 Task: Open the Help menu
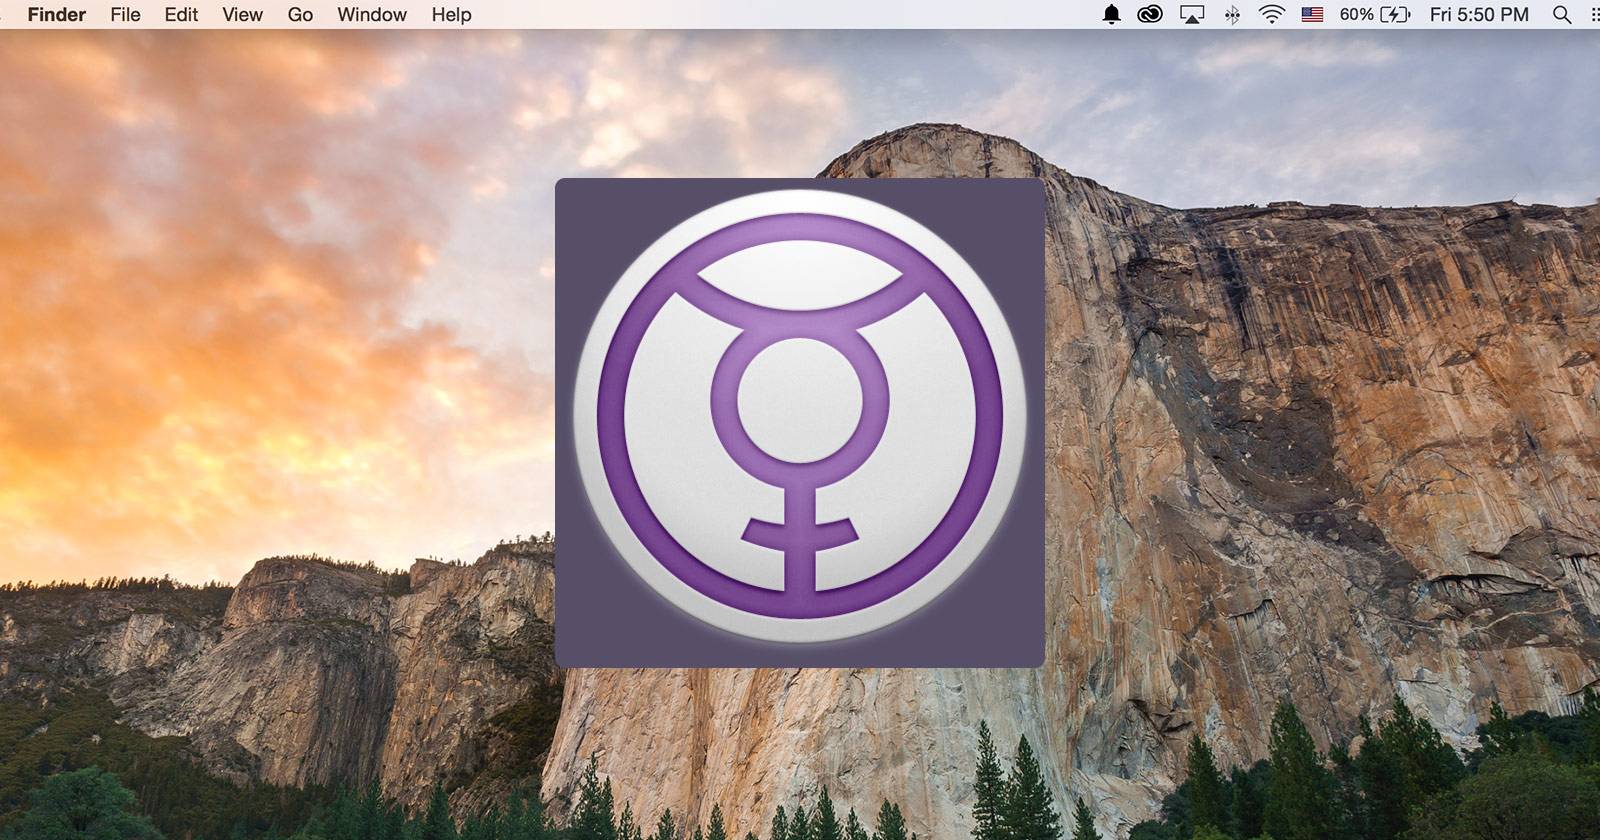click(451, 15)
